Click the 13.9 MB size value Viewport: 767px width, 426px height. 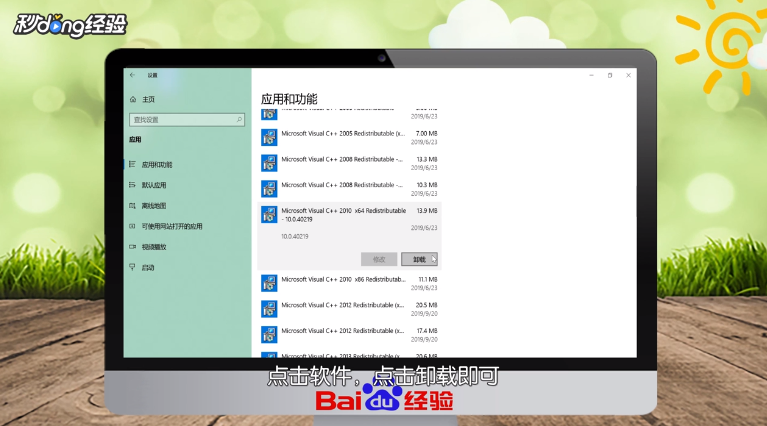427,211
